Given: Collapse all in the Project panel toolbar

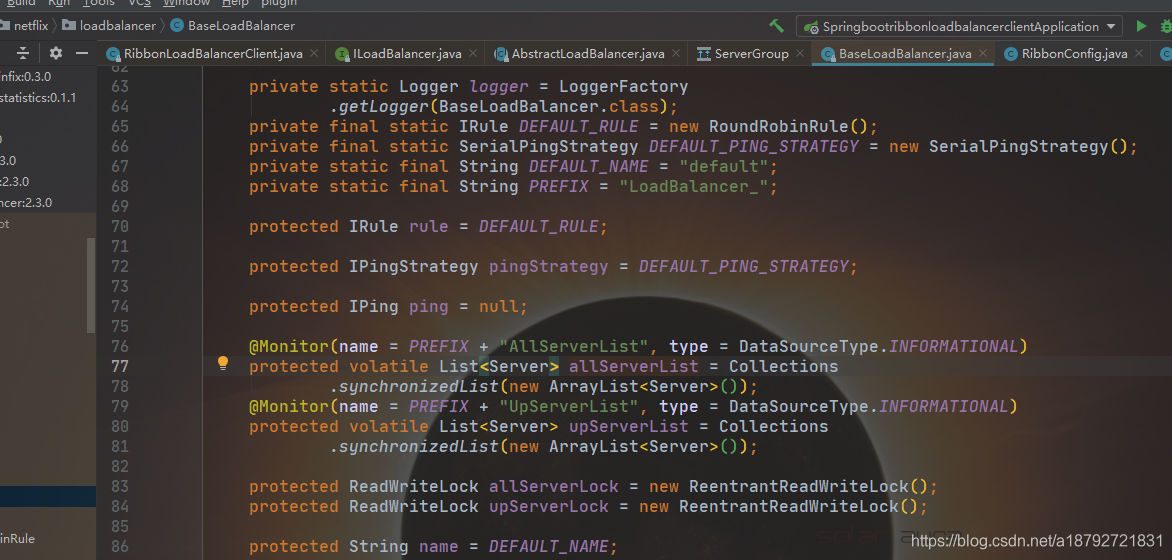Looking at the screenshot, I should click(x=24, y=53).
